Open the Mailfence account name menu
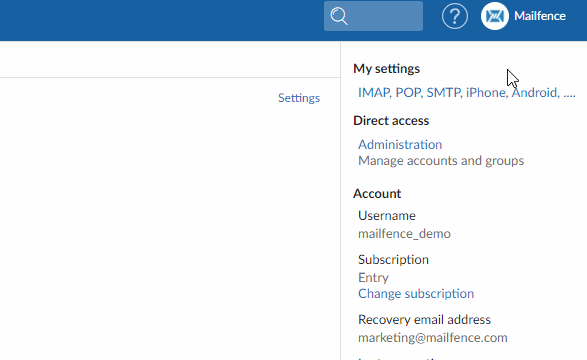Image resolution: width=587 pixels, height=360 pixels. pyautogui.click(x=539, y=16)
